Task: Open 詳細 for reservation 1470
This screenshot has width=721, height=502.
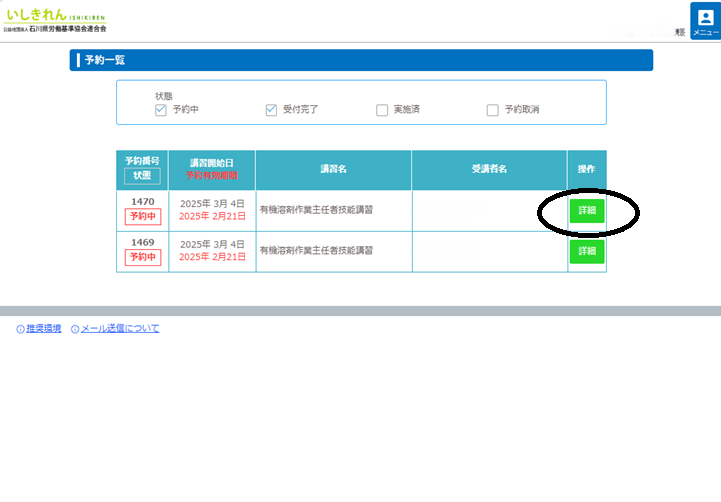Action: coord(587,211)
